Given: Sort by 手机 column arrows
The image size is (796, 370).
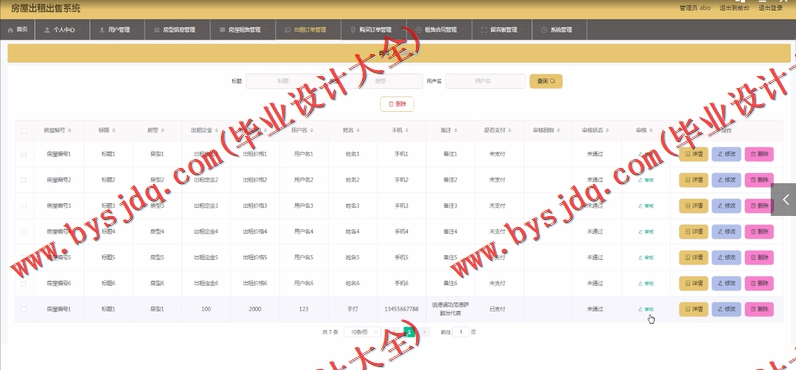Looking at the screenshot, I should coord(408,131).
